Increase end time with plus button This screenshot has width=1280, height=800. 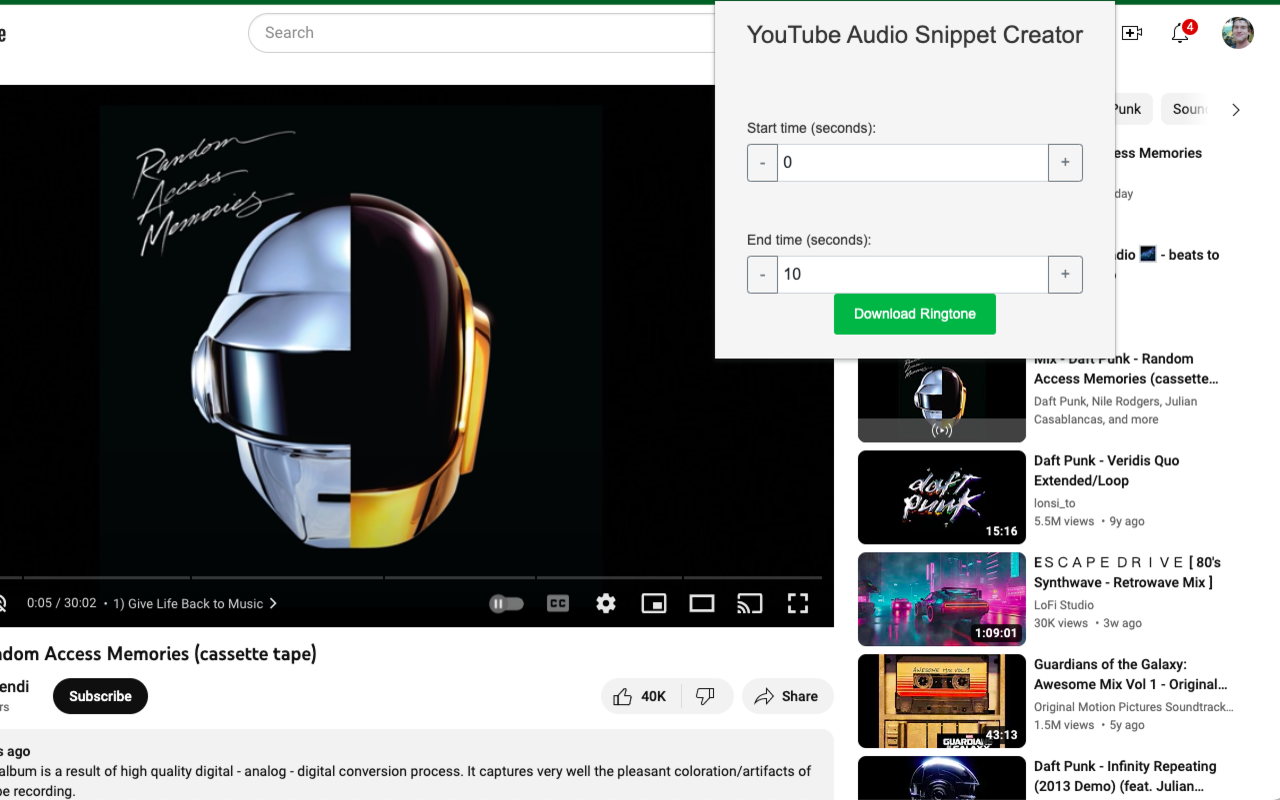[1065, 275]
